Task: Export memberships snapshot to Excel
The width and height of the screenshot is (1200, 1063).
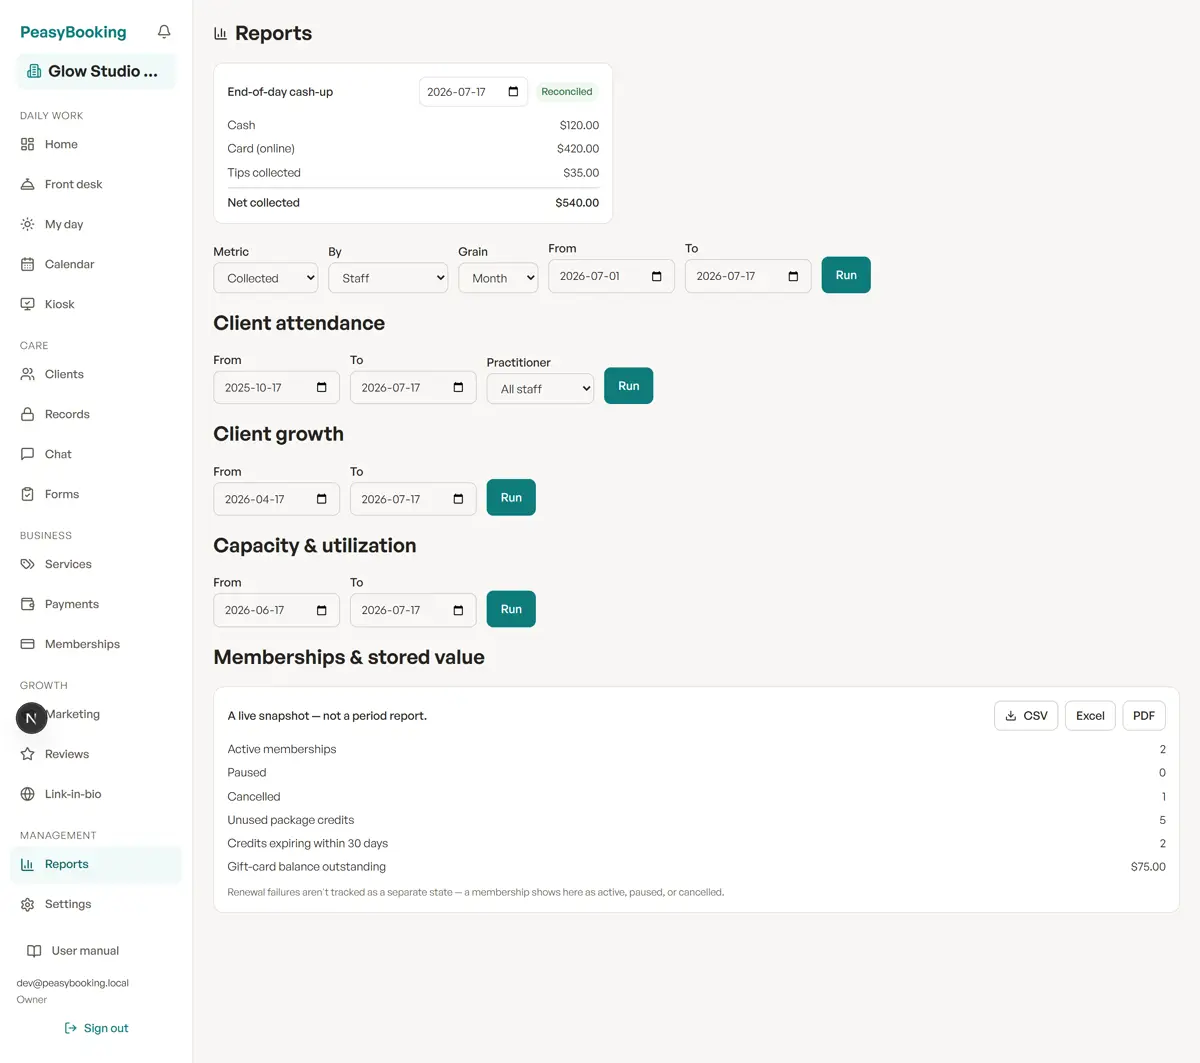Action: click(1090, 716)
